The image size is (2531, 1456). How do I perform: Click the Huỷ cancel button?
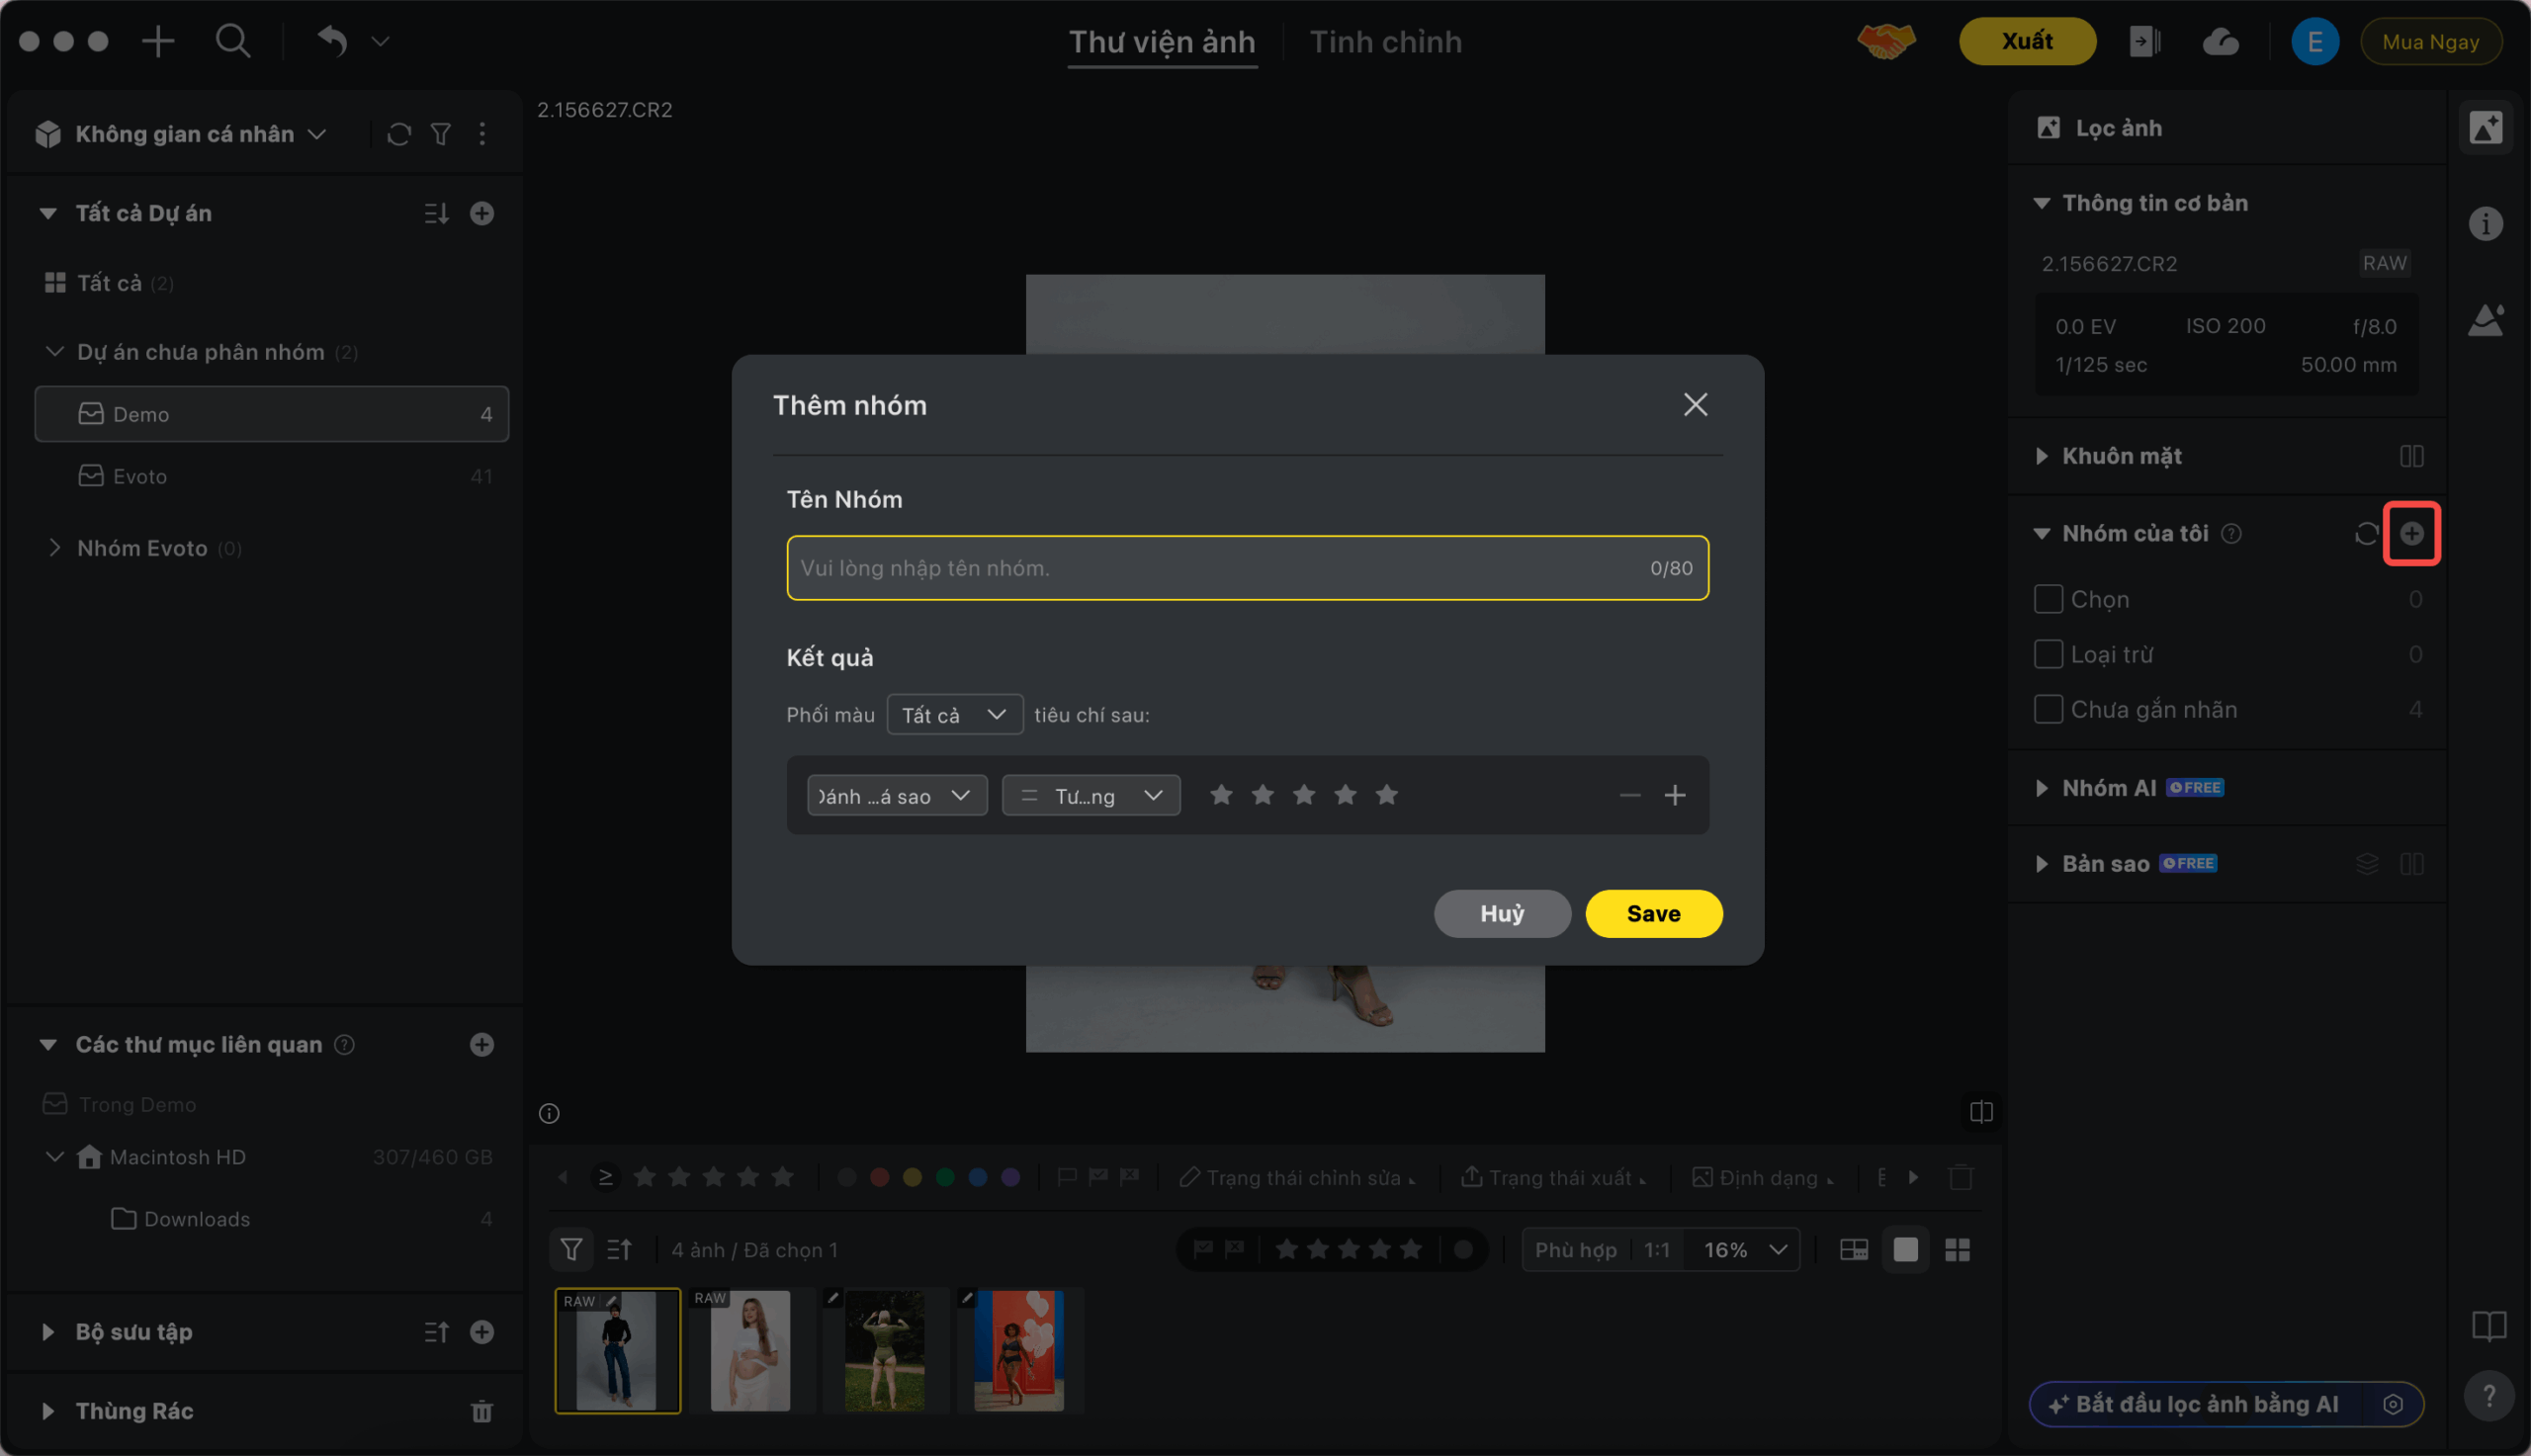coord(1501,913)
